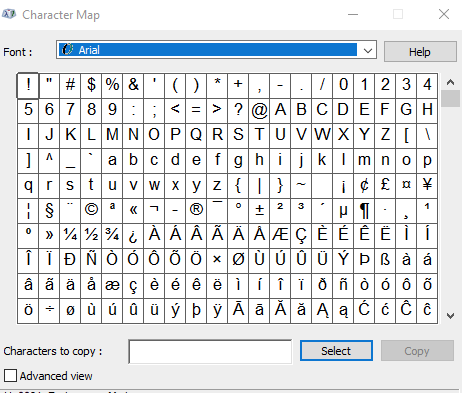This screenshot has height=393, width=462.
Task: Select the sharp s ß character
Action: [385, 261]
